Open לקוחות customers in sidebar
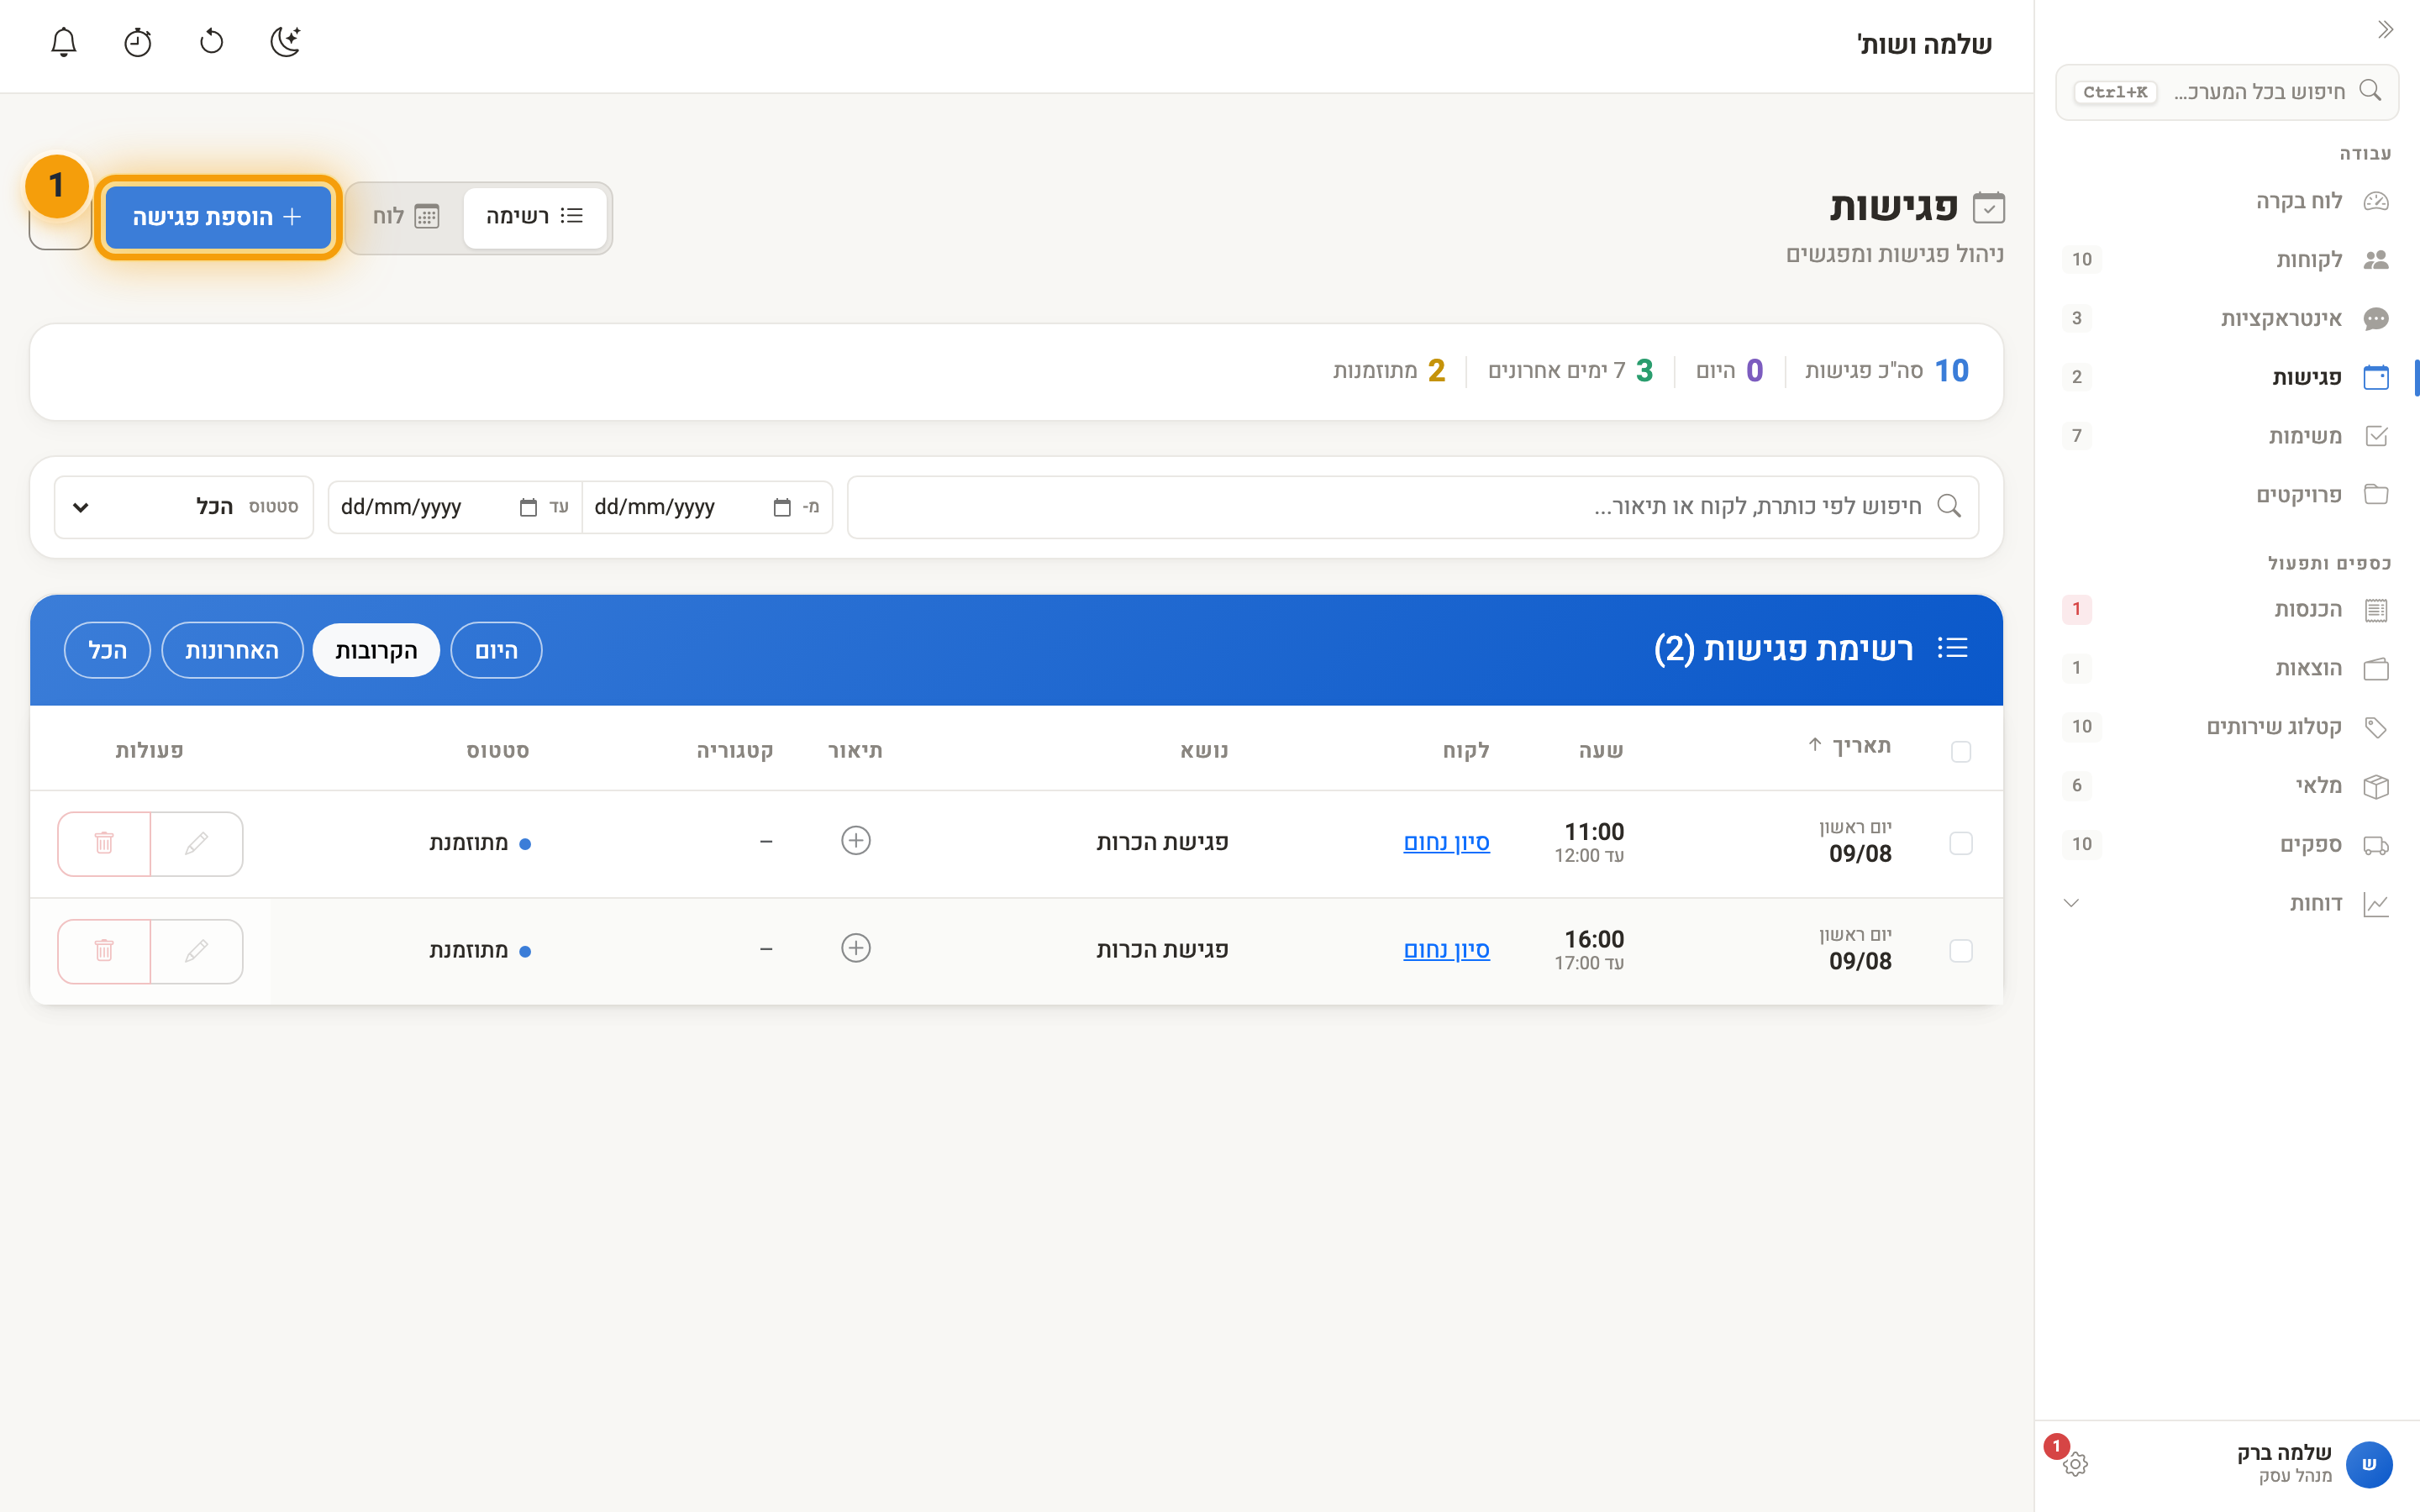The height and width of the screenshot is (1512, 2420). [2226, 260]
